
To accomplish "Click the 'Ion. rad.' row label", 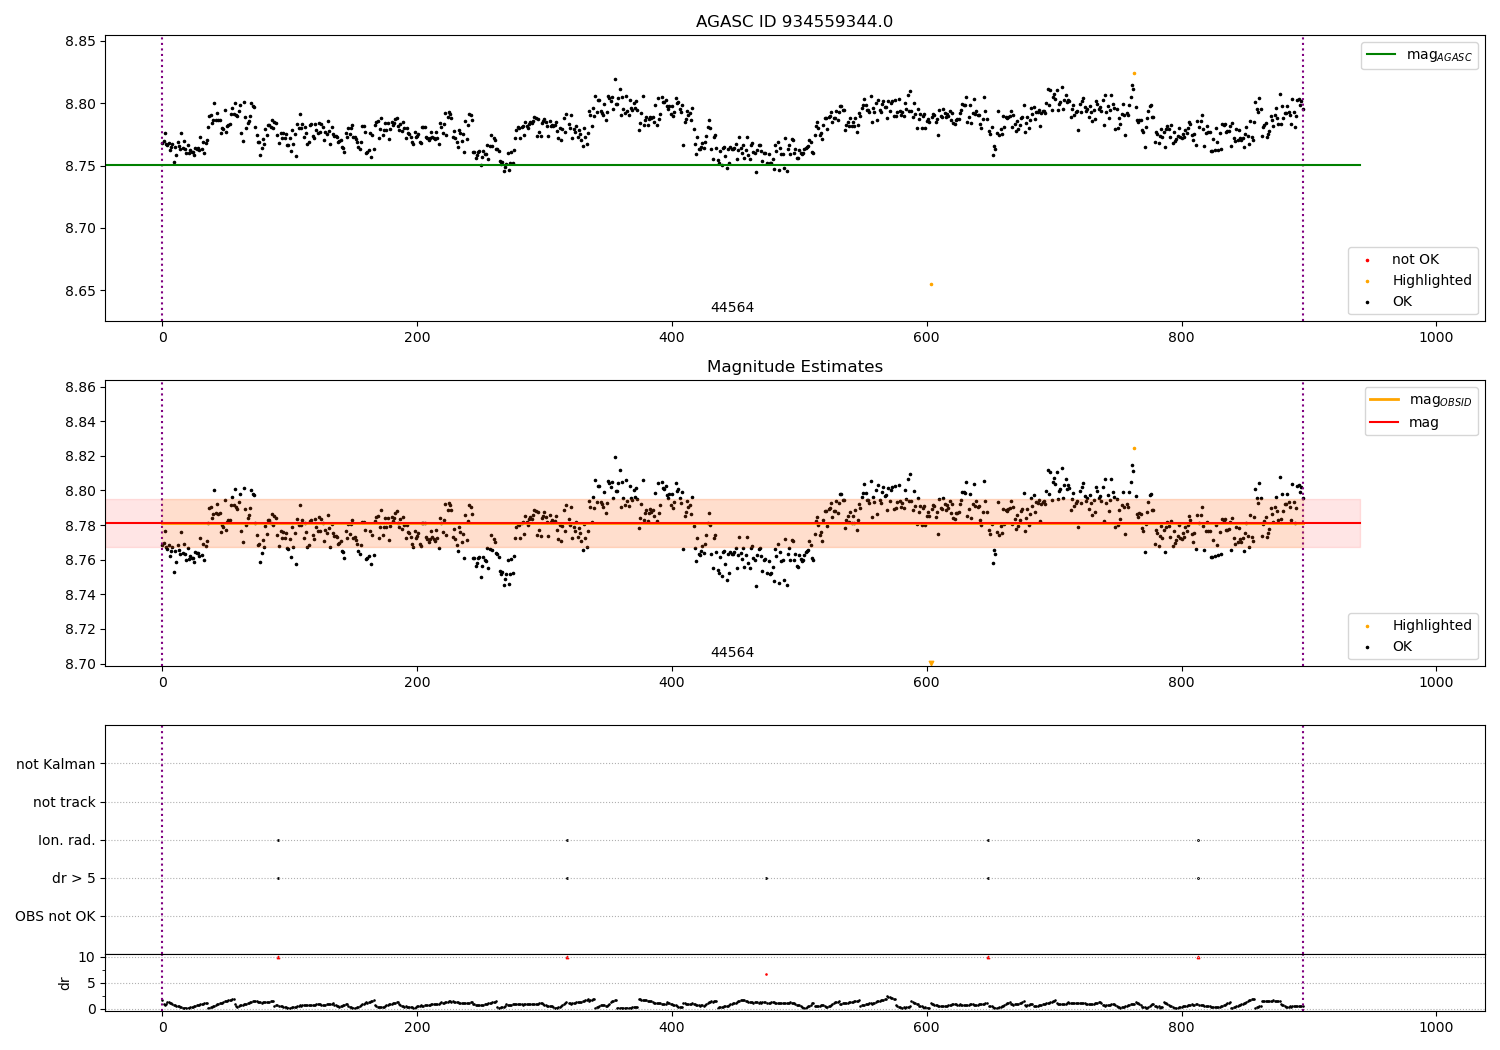I will coord(67,840).
